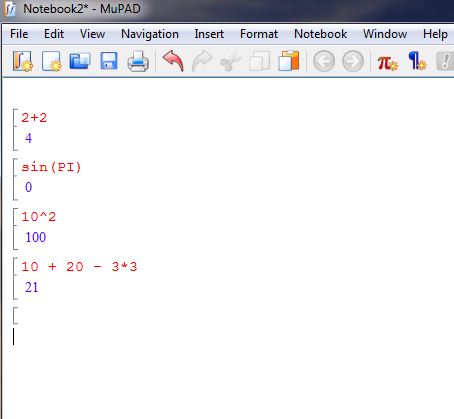Screen dimensions: 454x419
Task: Open the Format menu
Action: point(259,34)
